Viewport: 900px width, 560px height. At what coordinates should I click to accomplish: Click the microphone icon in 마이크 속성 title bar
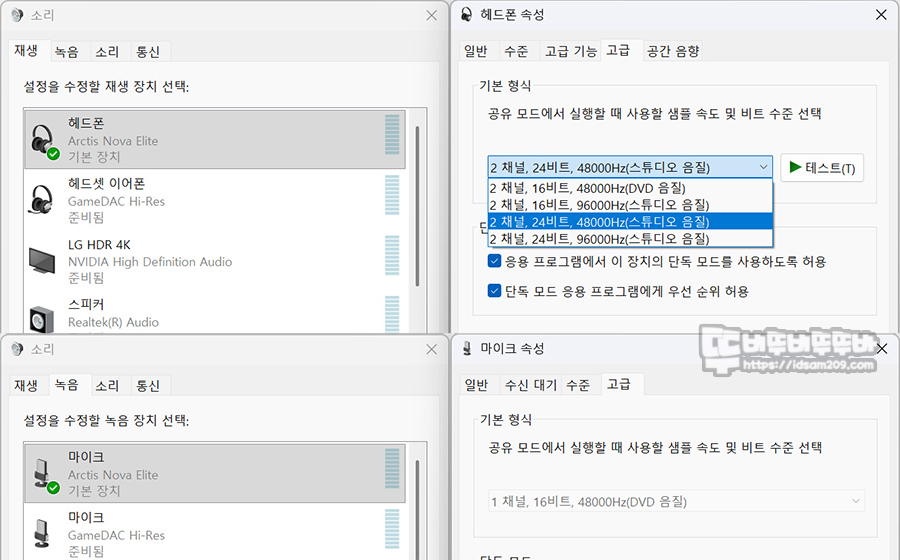467,348
